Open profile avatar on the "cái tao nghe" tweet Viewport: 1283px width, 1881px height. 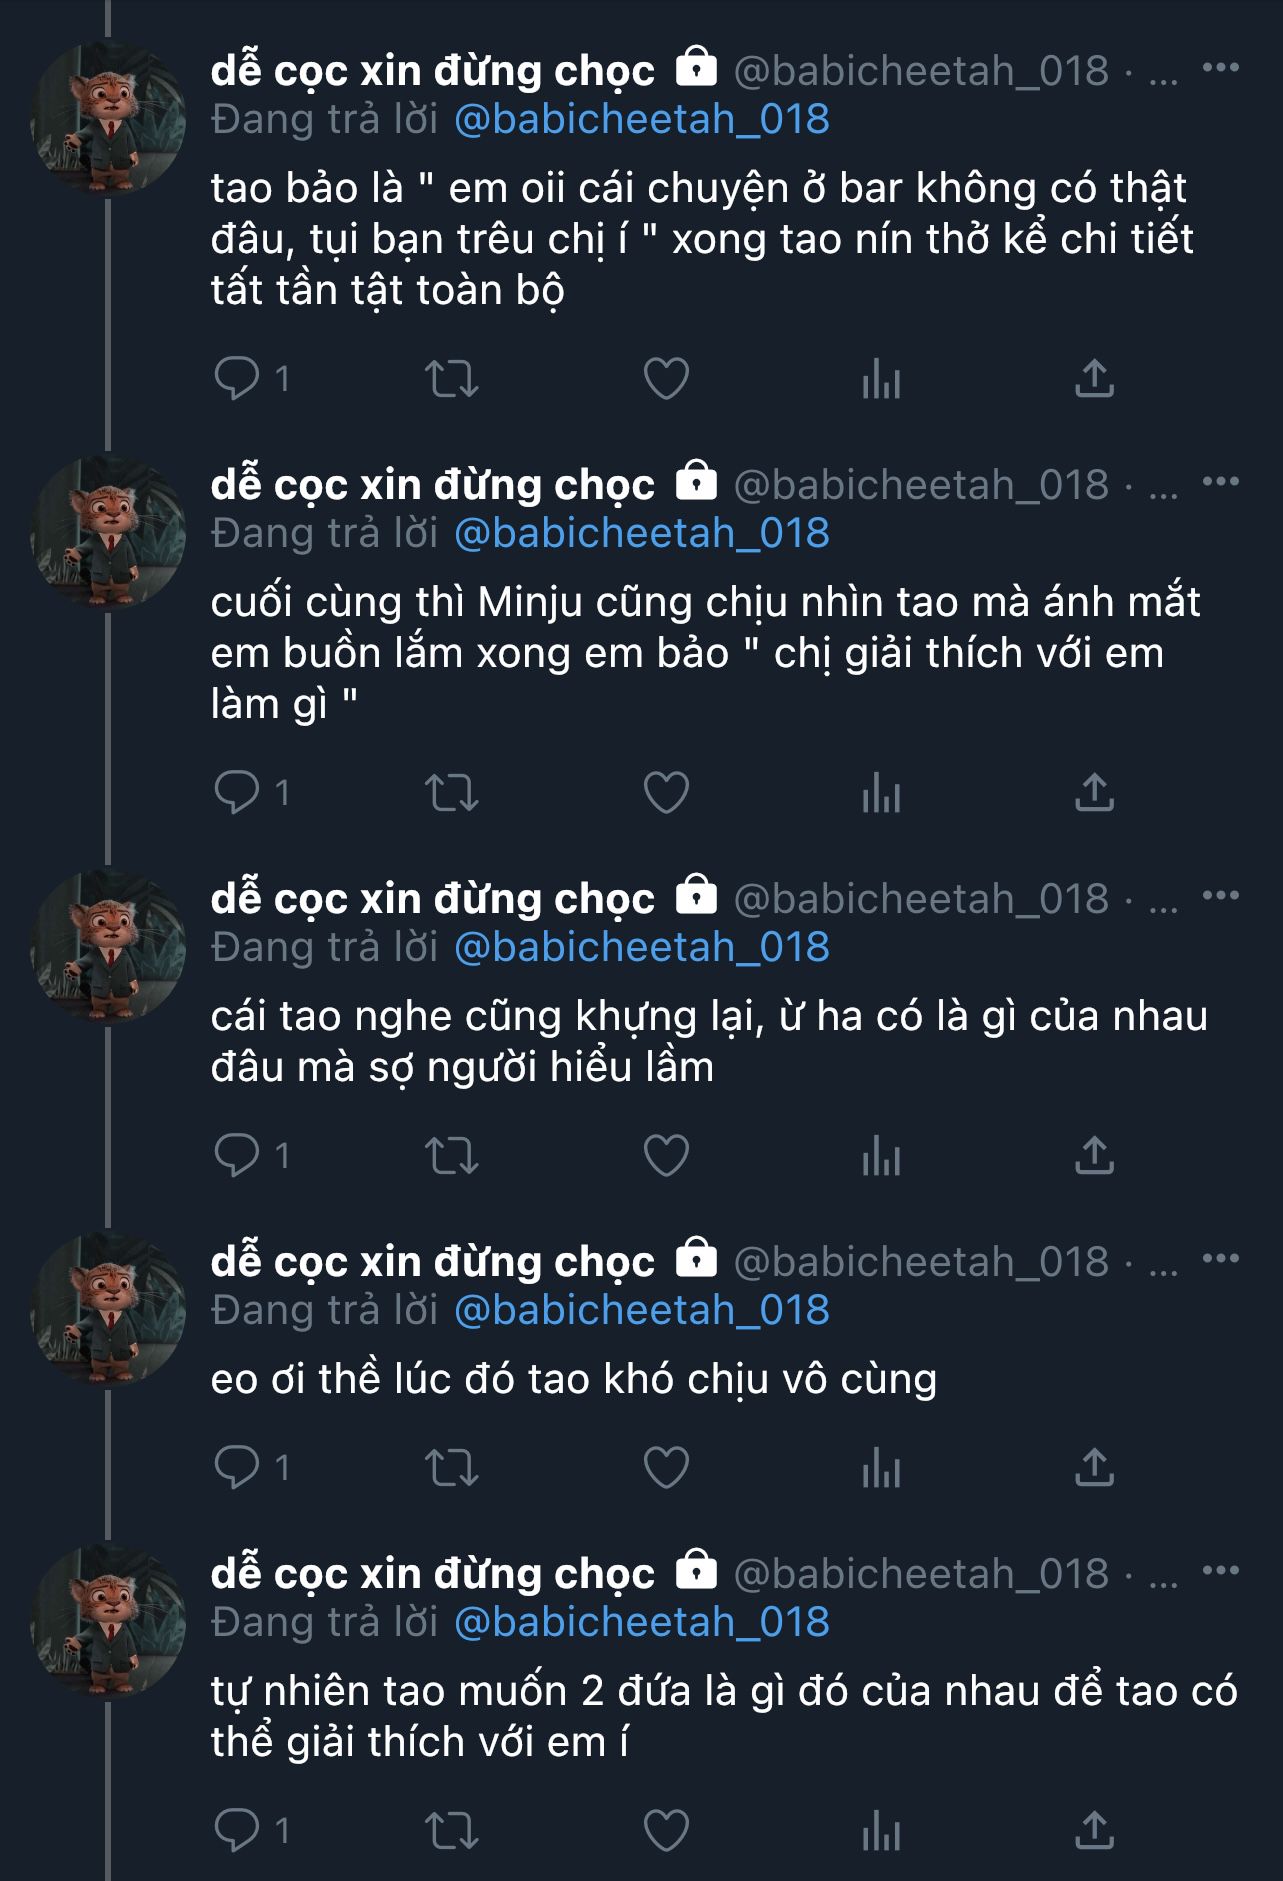tap(108, 946)
